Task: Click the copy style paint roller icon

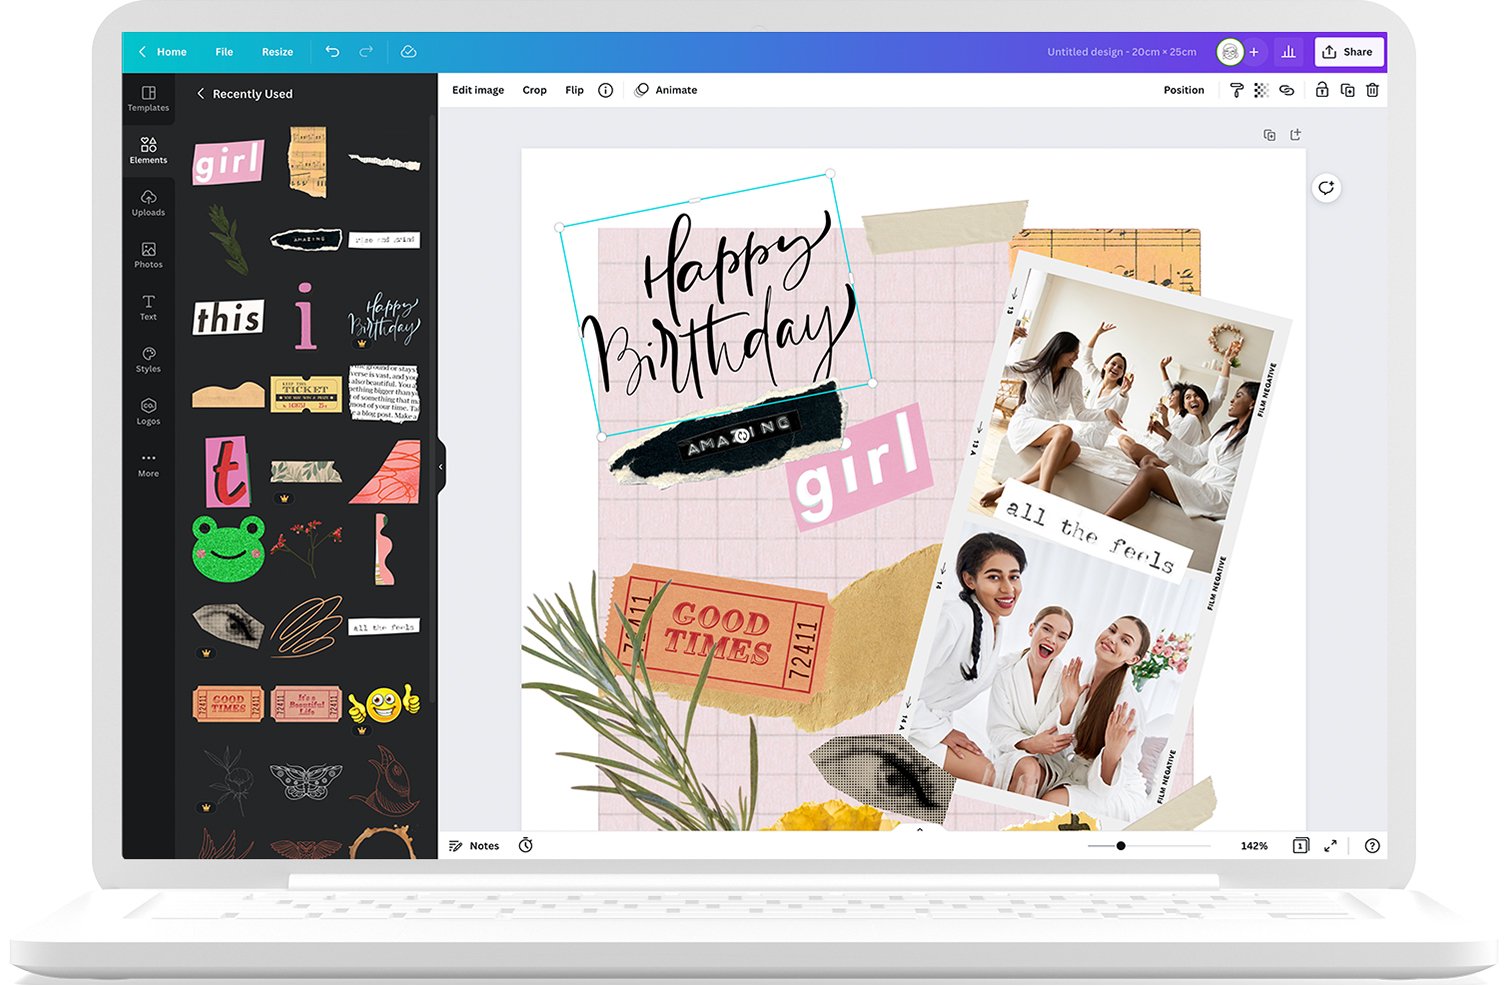Action: [1237, 90]
